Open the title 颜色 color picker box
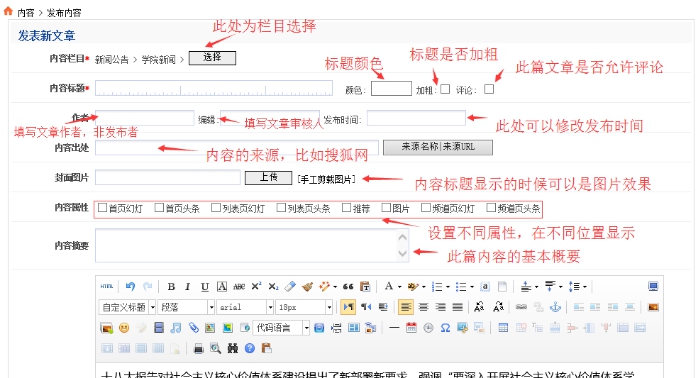 391,89
